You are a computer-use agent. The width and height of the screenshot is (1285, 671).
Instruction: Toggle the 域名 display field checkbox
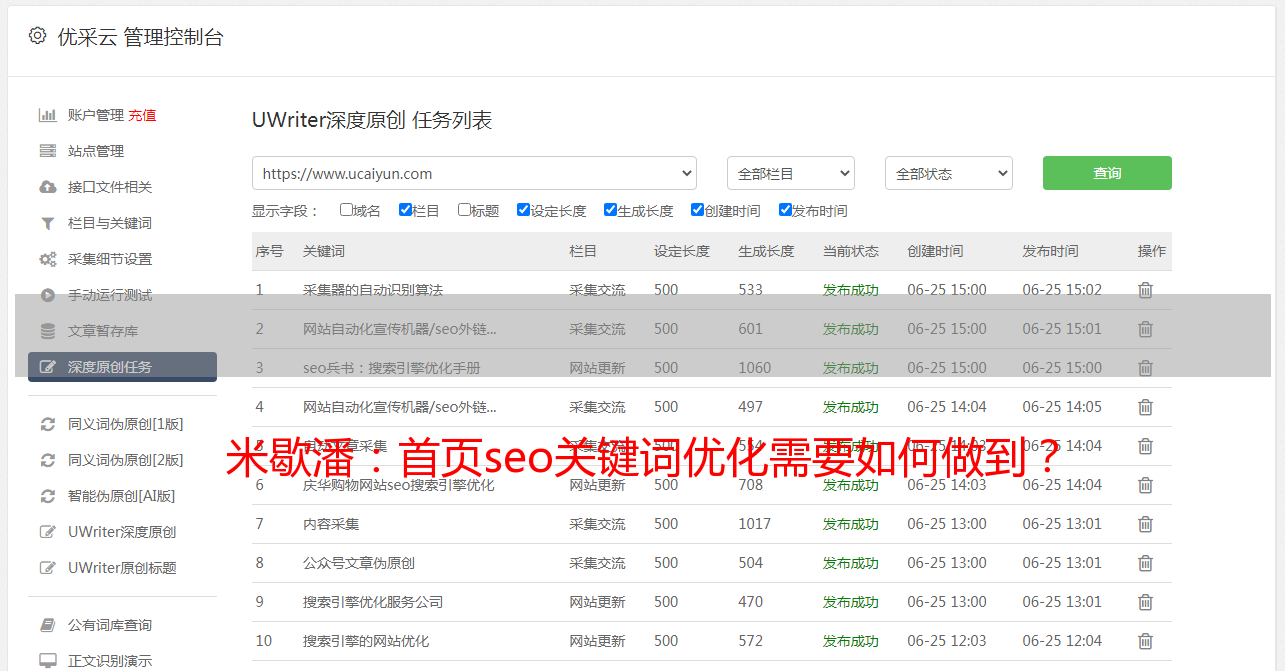pyautogui.click(x=346, y=210)
